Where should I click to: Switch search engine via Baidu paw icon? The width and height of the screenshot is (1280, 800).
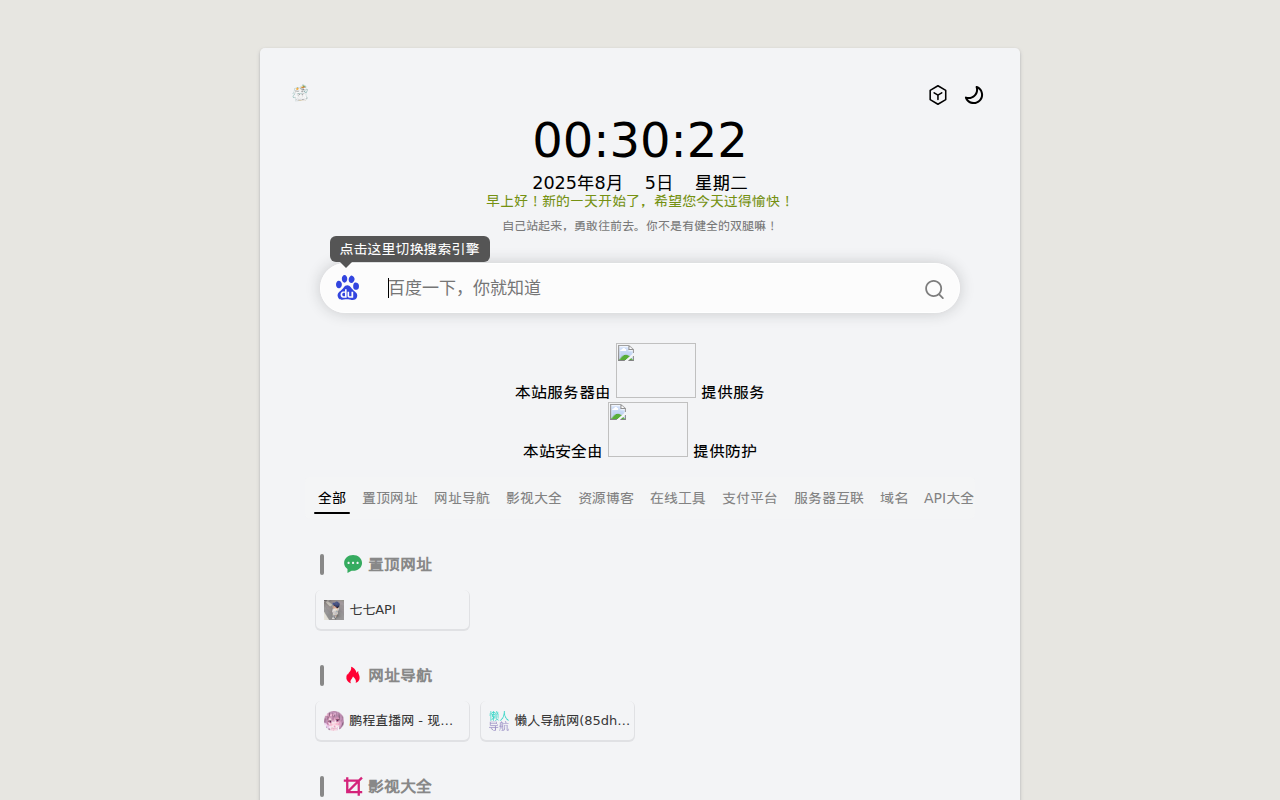pyautogui.click(x=347, y=288)
